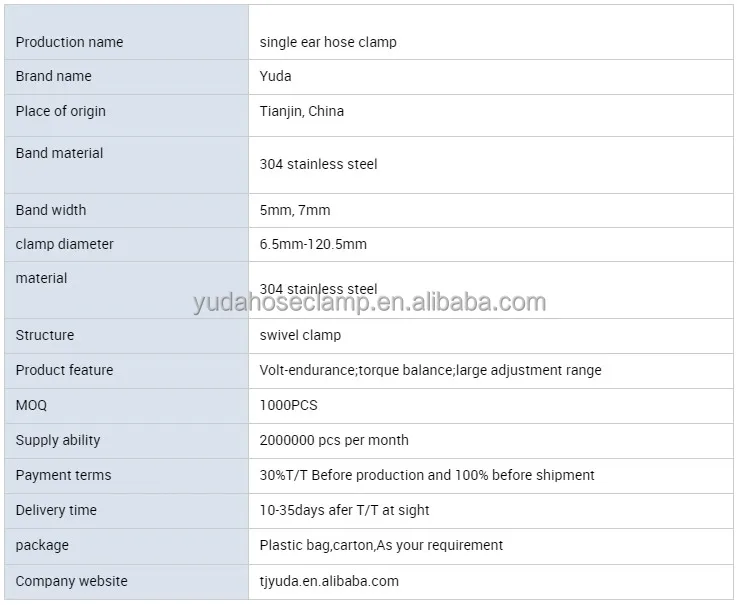Select the brand value "Yuda"

pyautogui.click(x=276, y=76)
